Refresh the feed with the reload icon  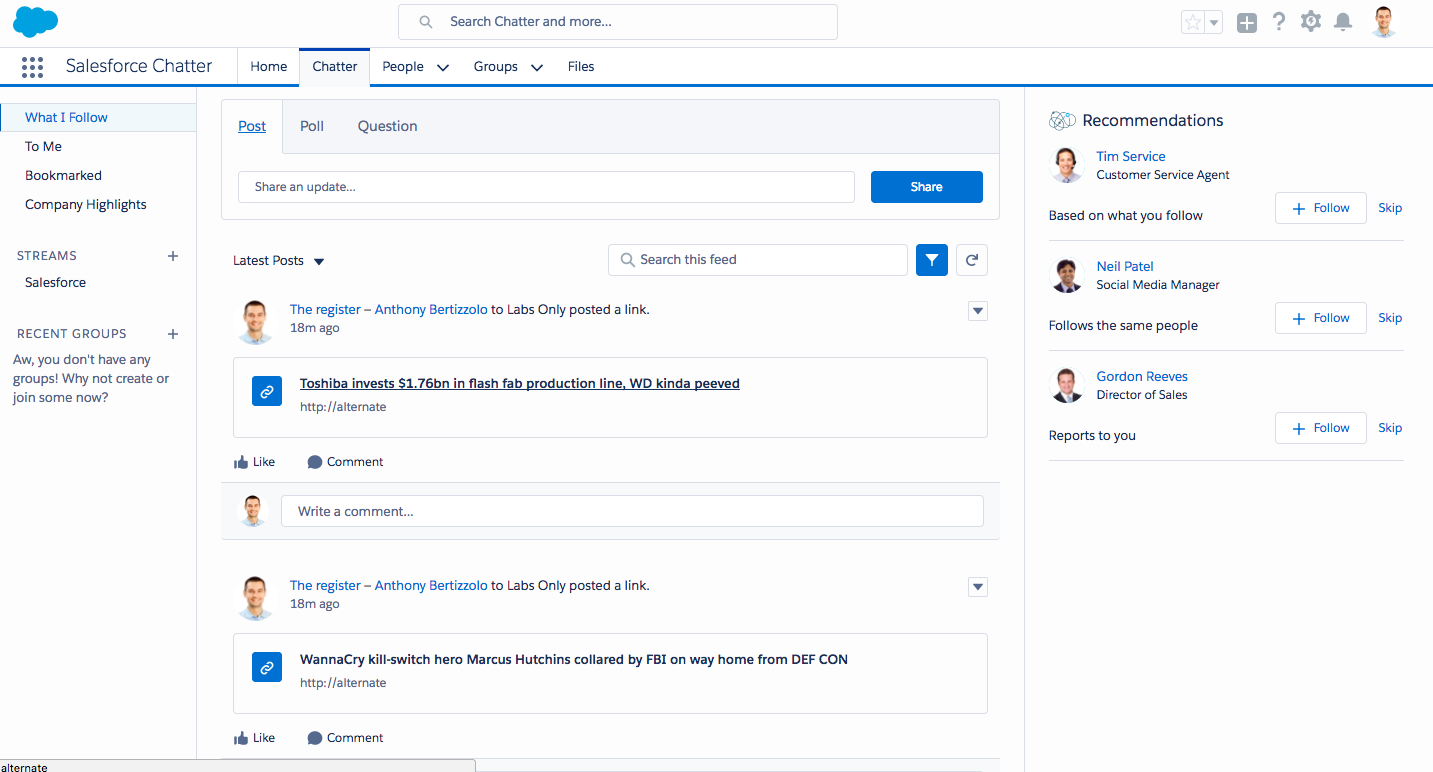click(971, 260)
